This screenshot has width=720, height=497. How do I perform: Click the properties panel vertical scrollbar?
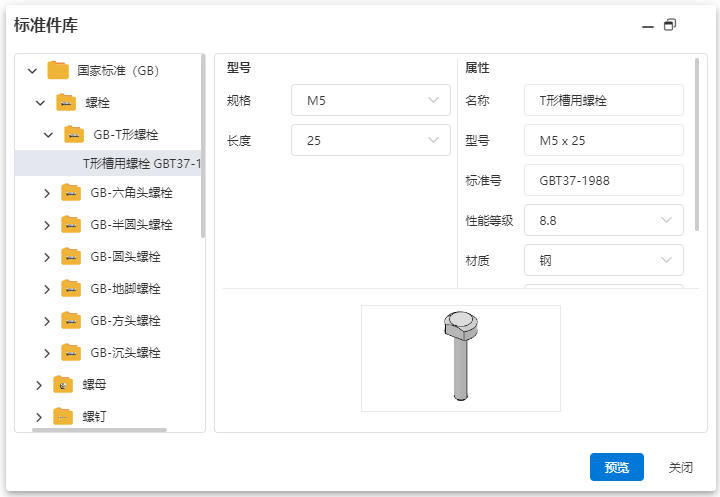click(697, 144)
